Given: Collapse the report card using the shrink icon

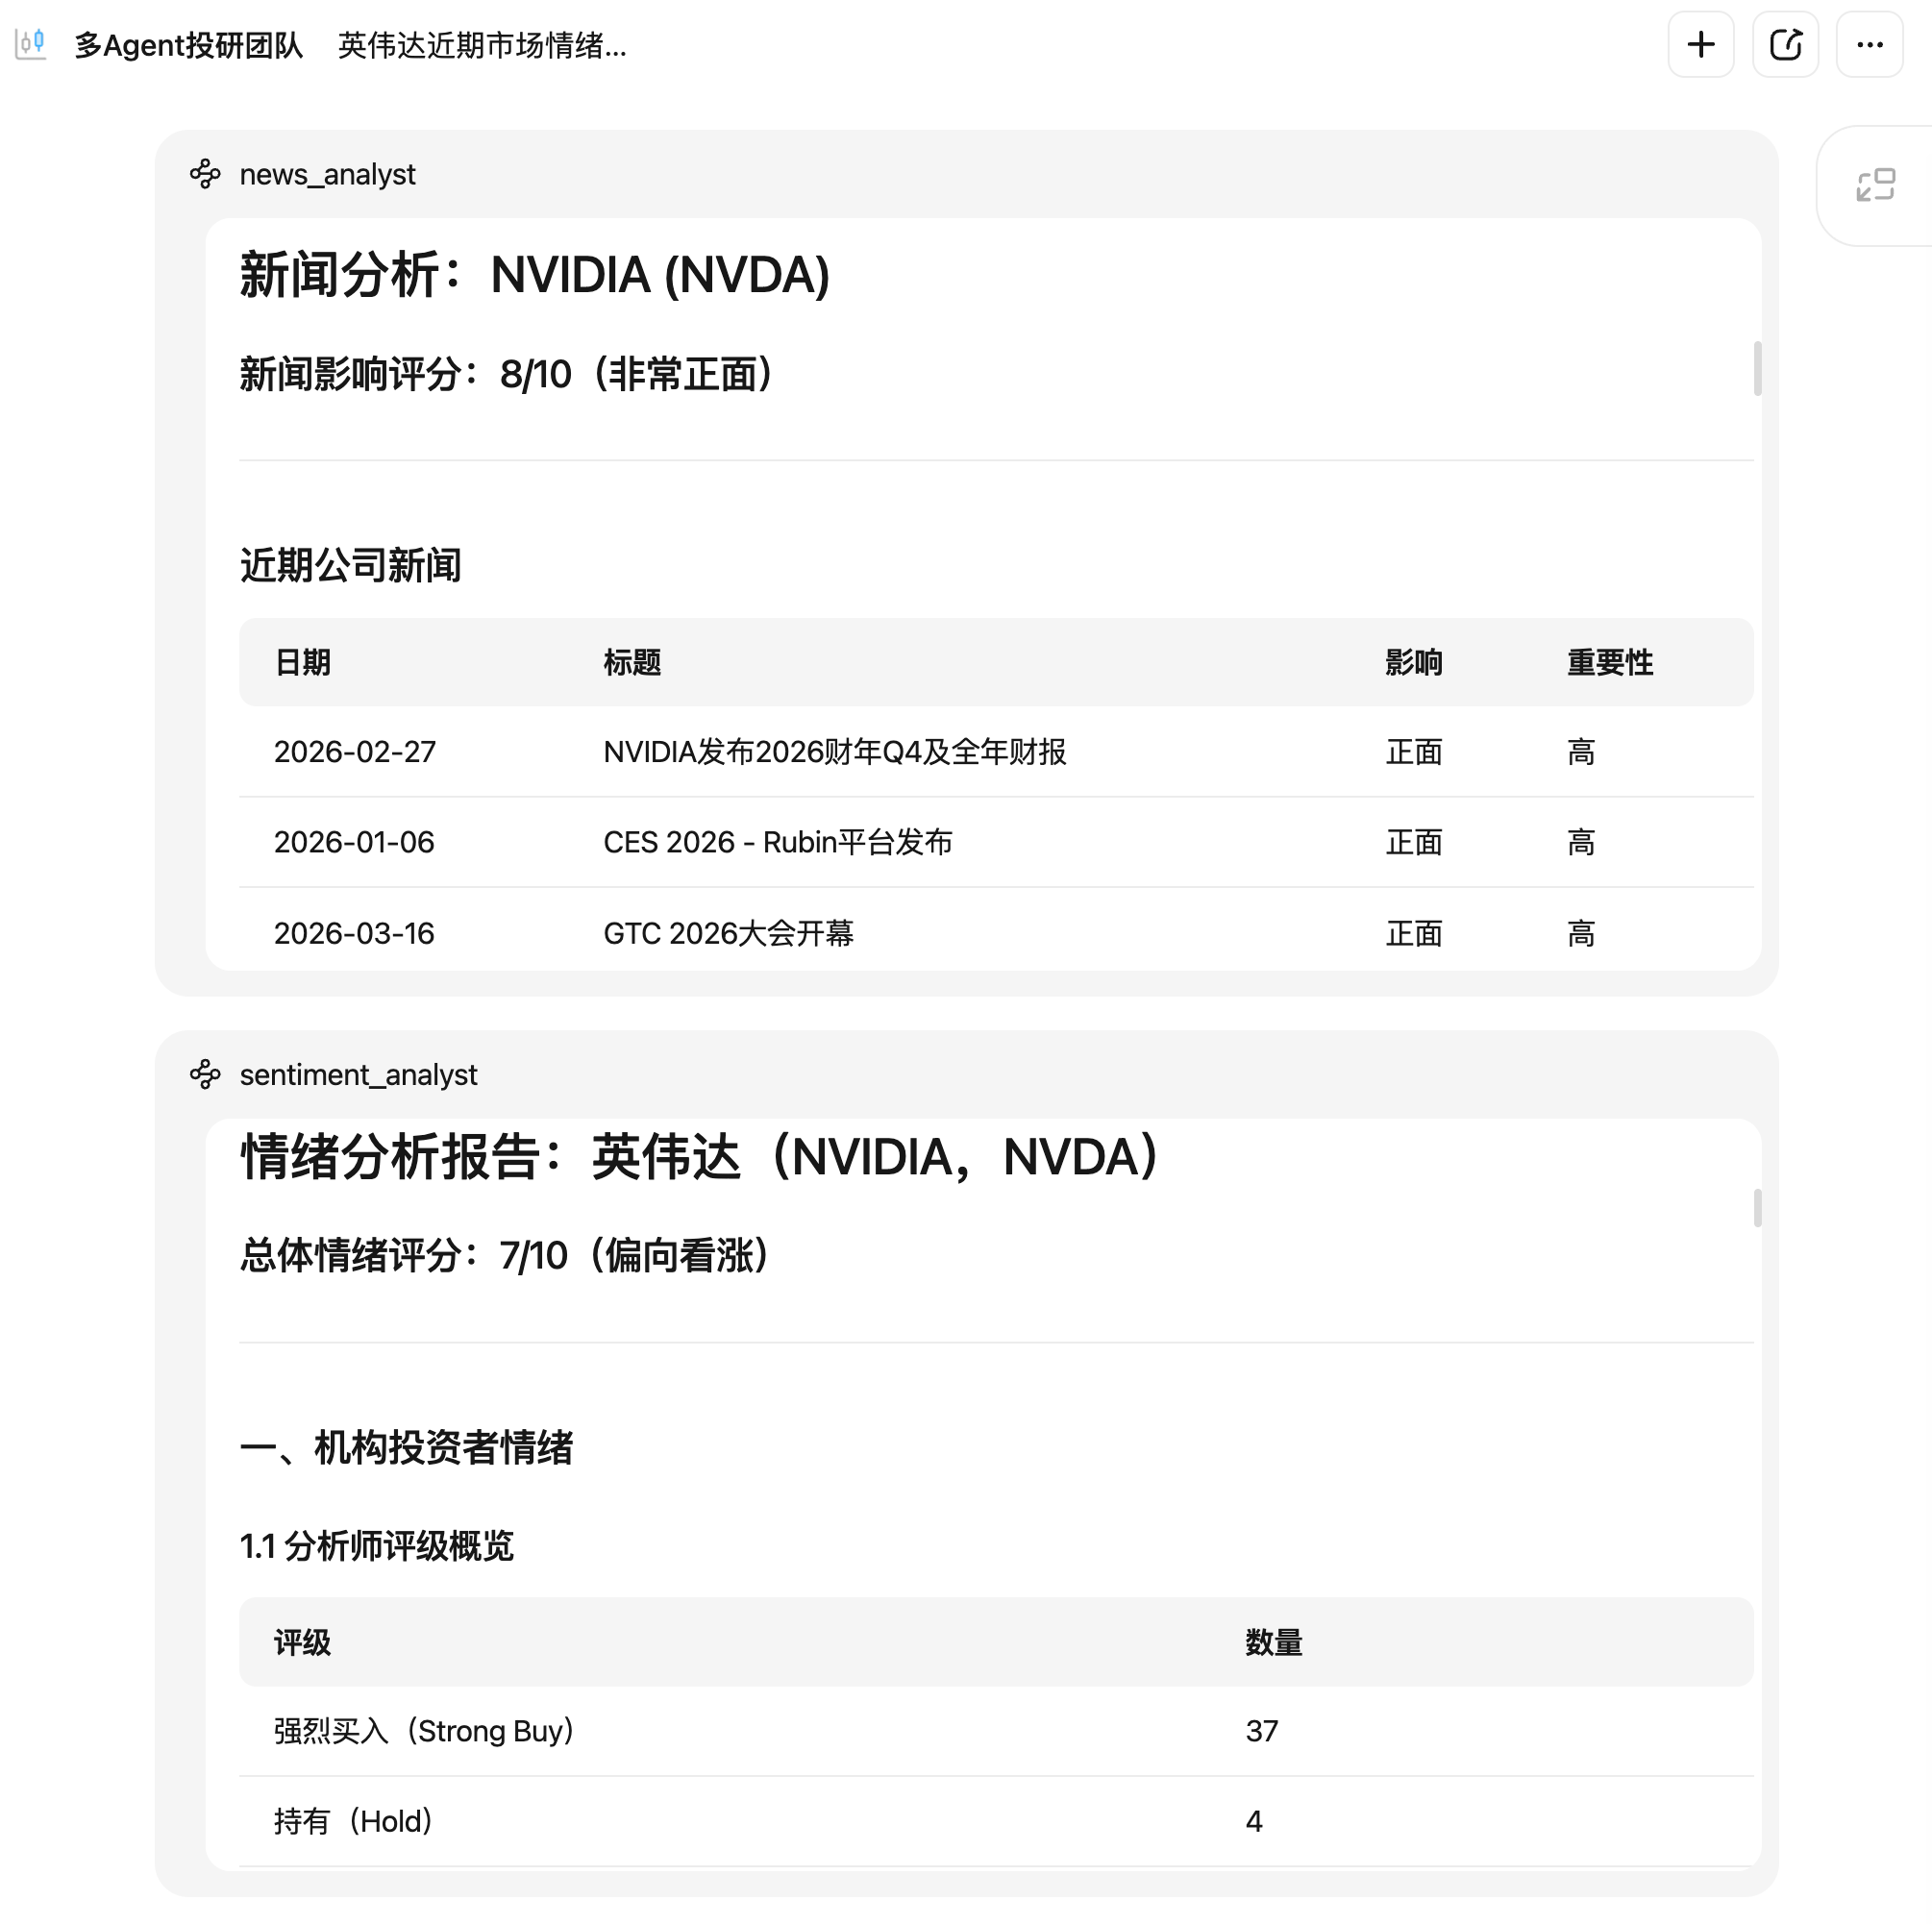Looking at the screenshot, I should pyautogui.click(x=1875, y=184).
